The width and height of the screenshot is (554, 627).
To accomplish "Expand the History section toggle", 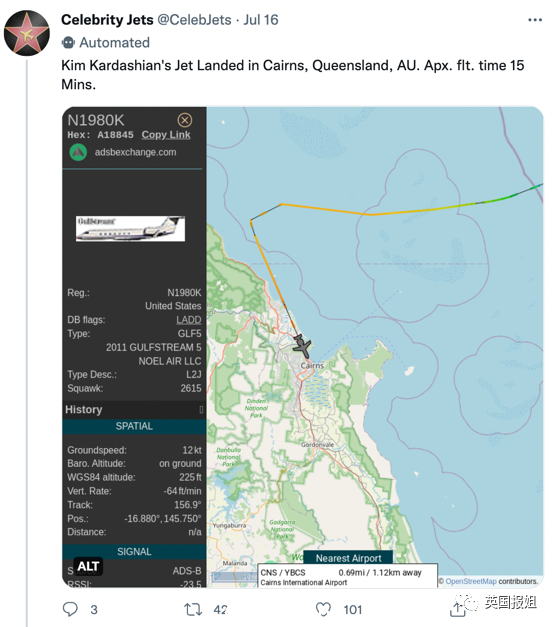I will click(x=201, y=409).
